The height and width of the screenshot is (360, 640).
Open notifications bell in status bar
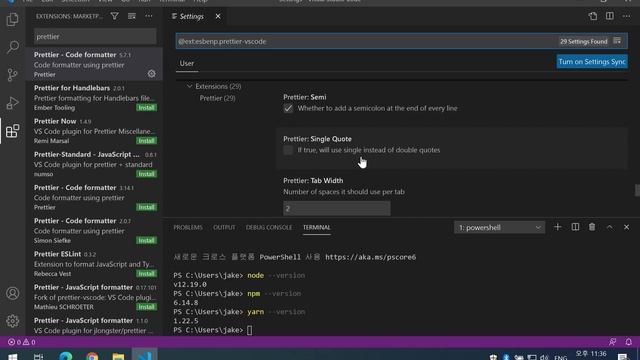tap(629, 342)
